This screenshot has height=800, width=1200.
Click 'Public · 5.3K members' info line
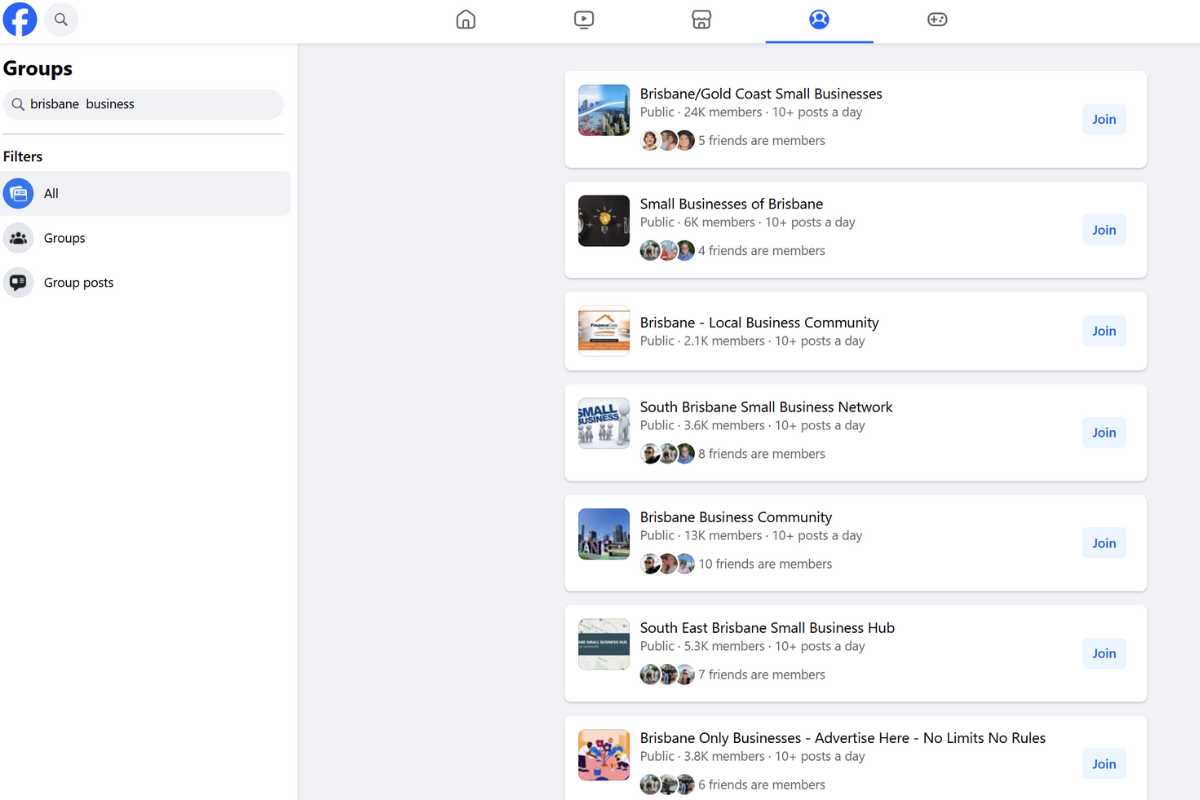point(753,647)
